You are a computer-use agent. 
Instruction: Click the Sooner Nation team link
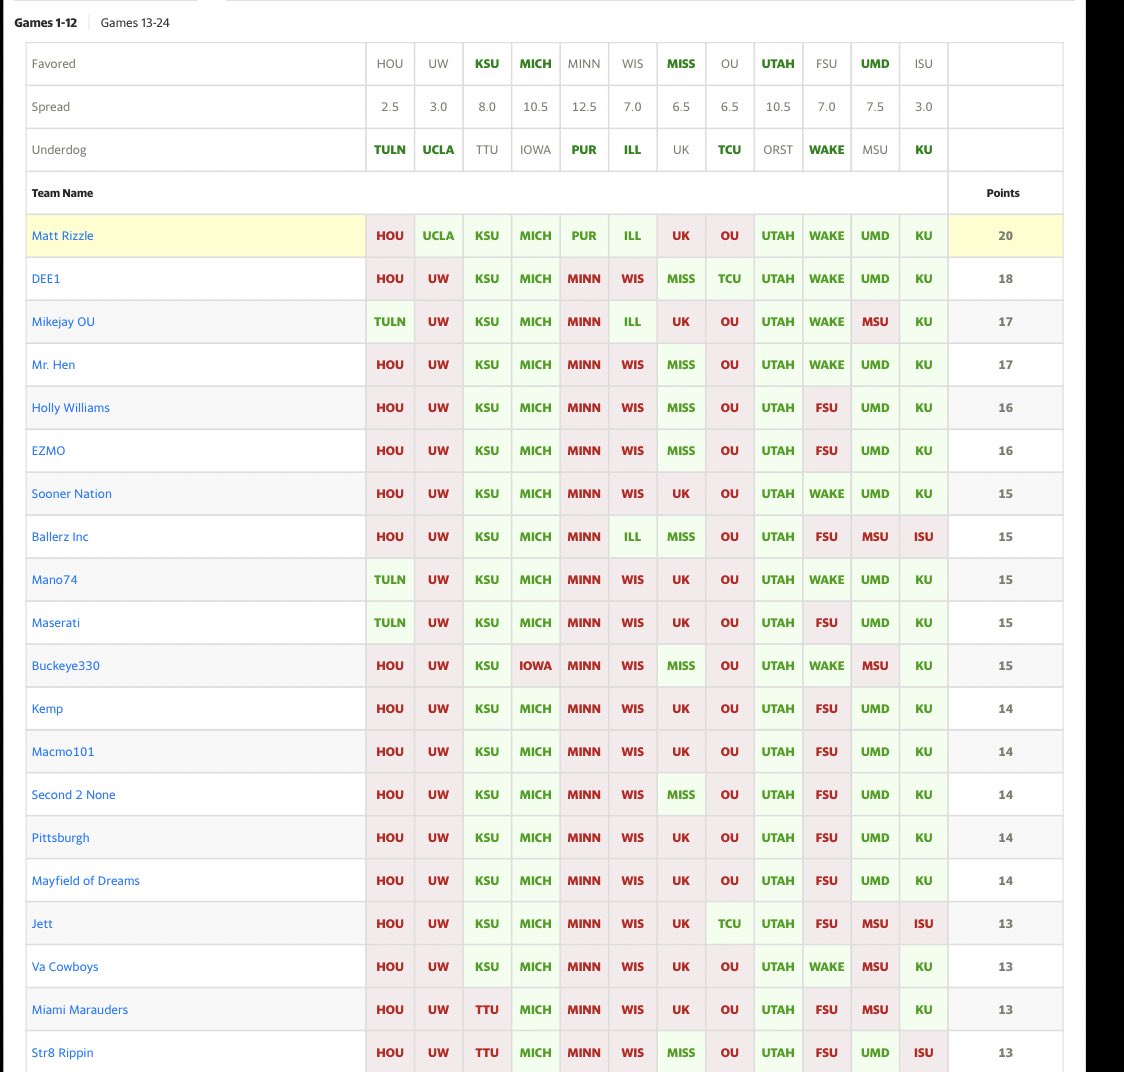(72, 494)
